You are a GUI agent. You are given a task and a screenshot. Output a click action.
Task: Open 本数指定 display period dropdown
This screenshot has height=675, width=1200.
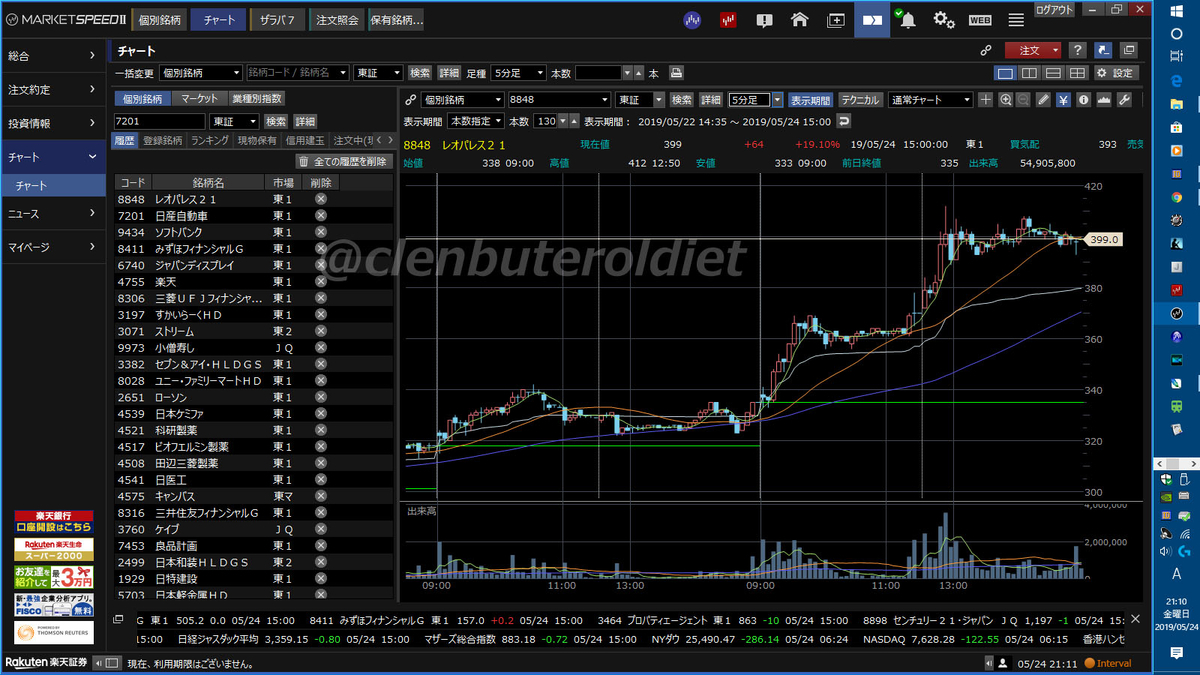476,121
